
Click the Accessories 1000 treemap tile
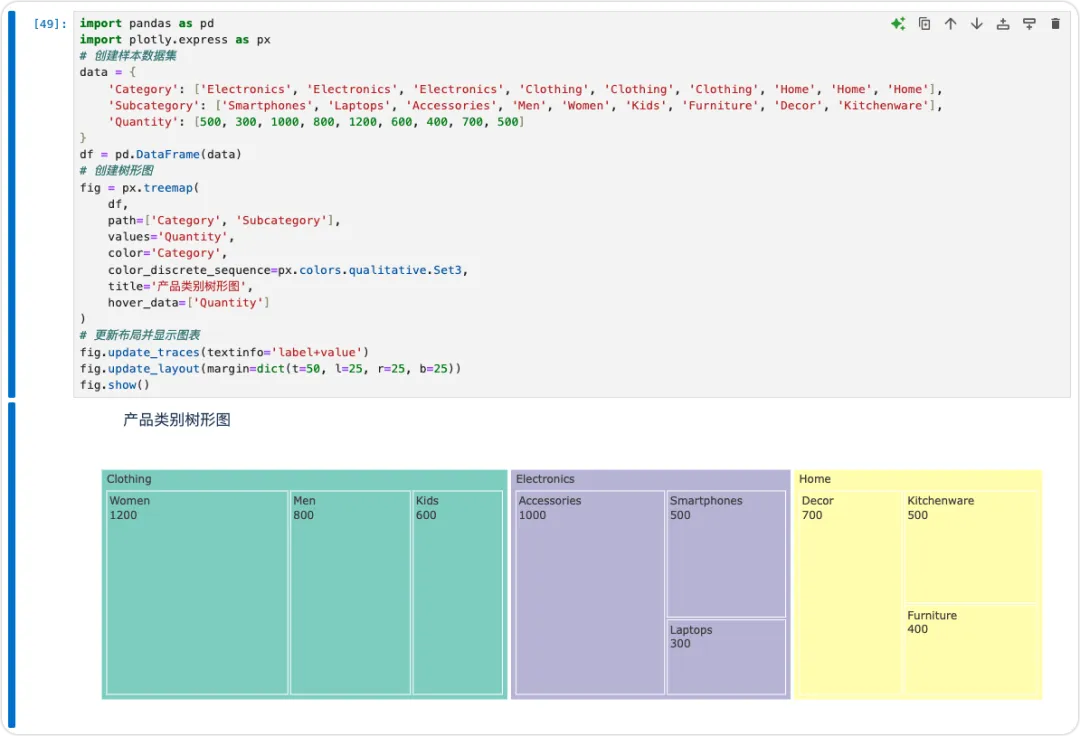(590, 592)
